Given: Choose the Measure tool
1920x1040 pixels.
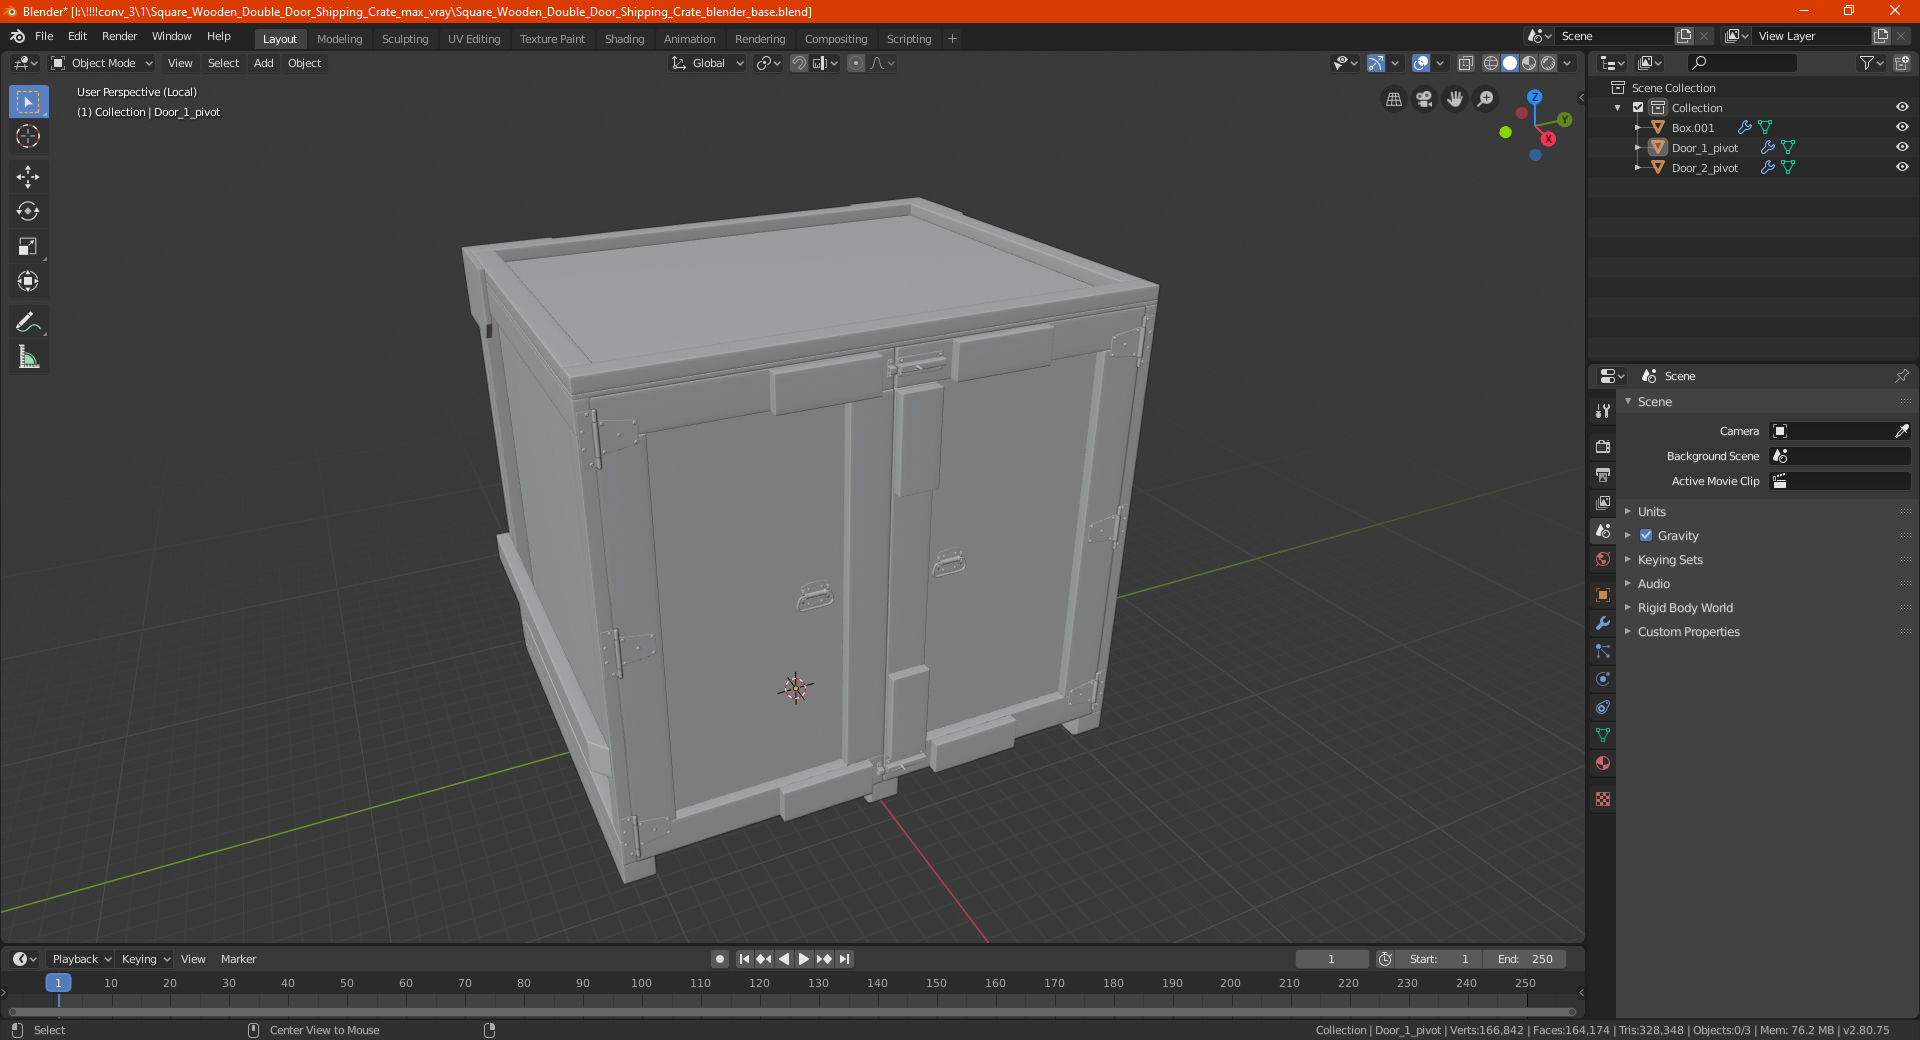Looking at the screenshot, I should click(28, 357).
